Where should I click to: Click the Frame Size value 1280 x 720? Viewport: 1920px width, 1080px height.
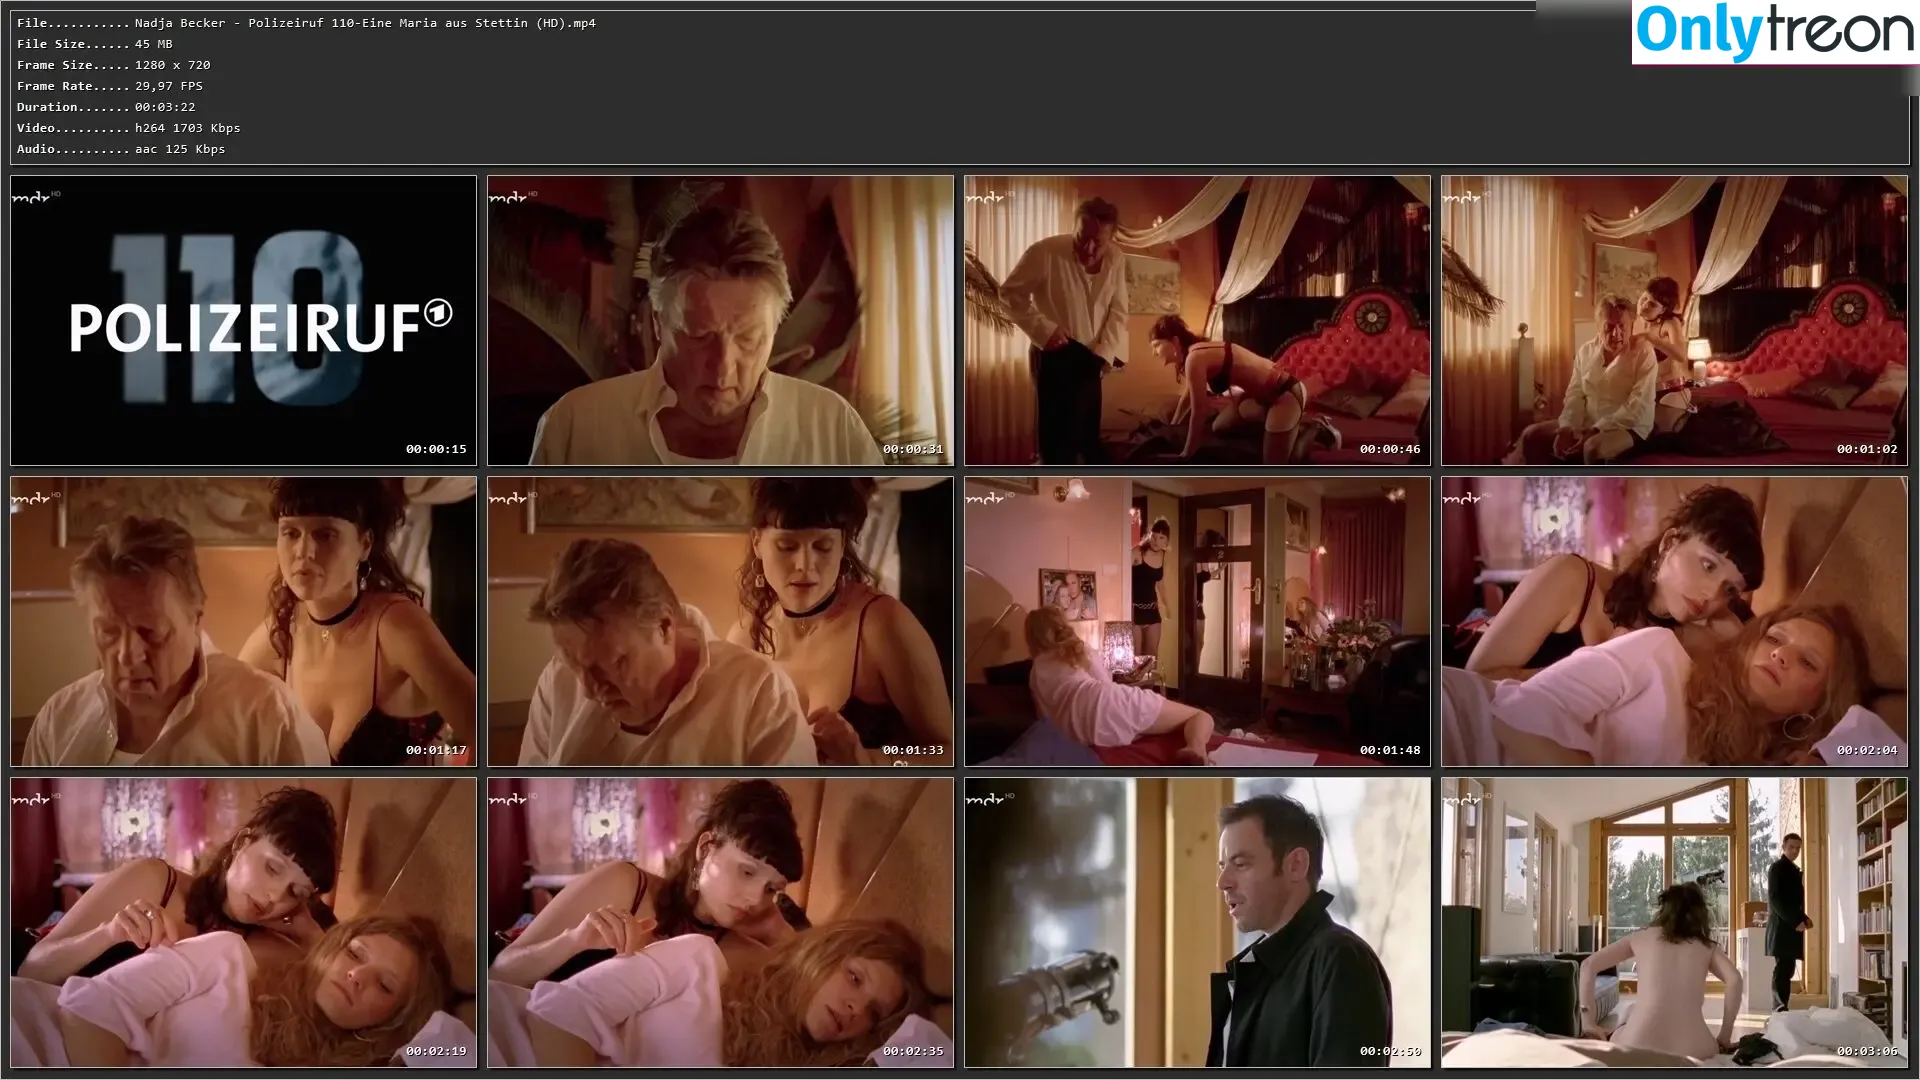(173, 65)
